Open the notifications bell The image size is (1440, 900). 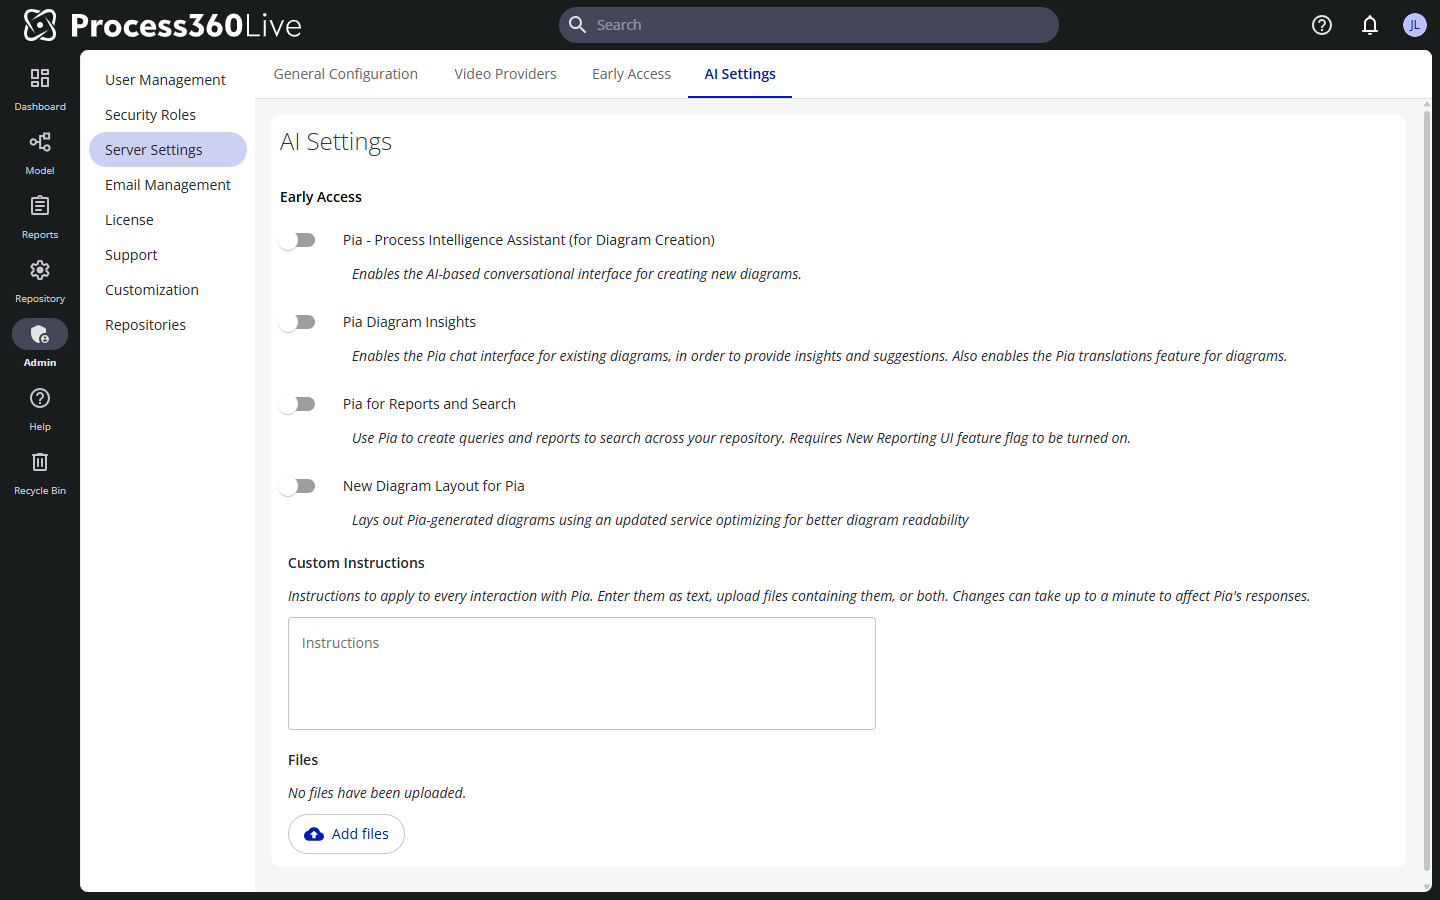click(x=1370, y=25)
